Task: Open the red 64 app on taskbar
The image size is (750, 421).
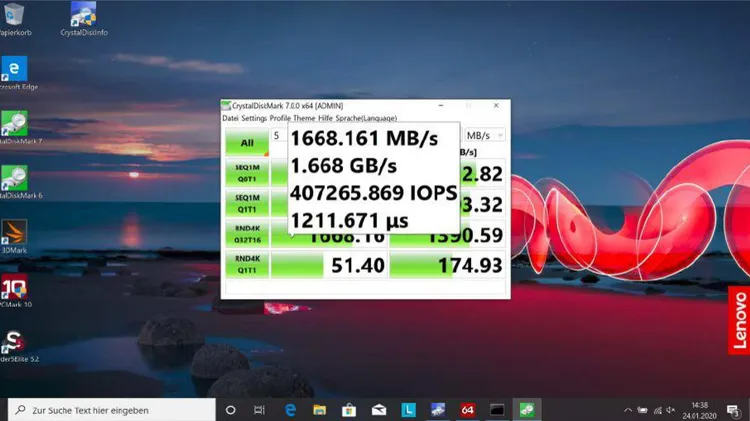Action: point(467,410)
